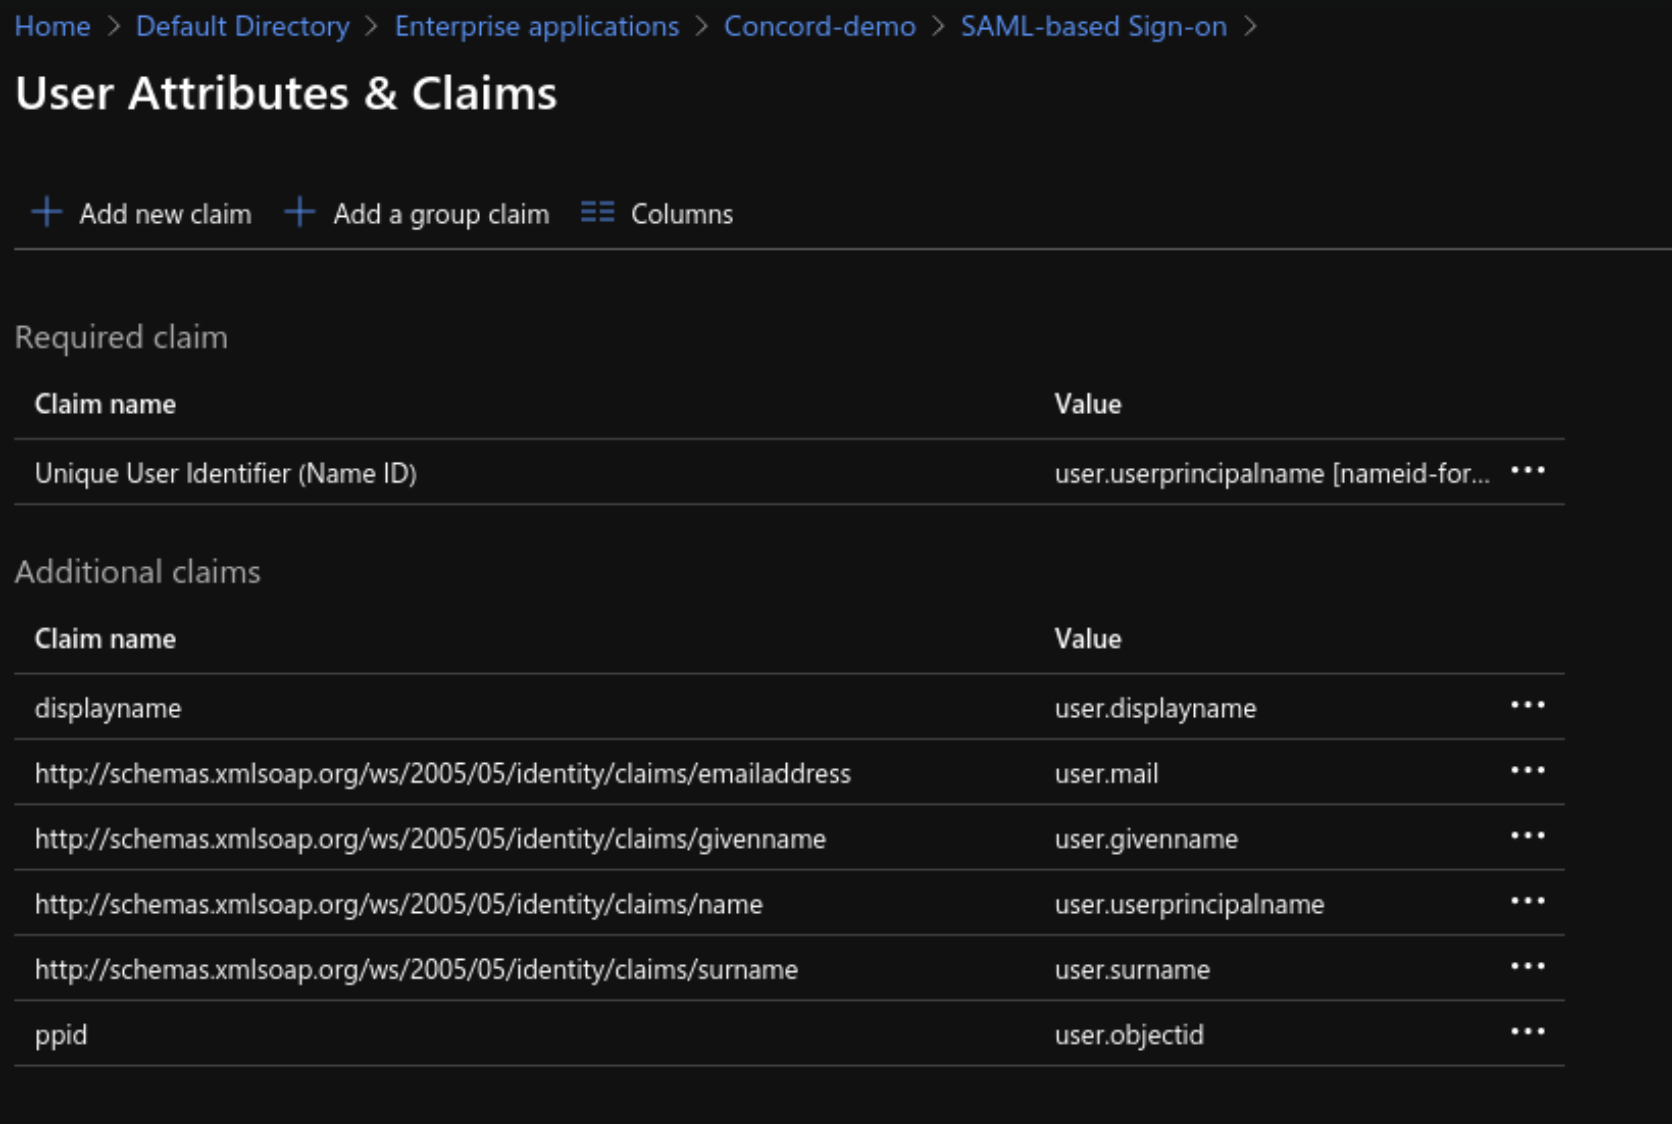
Task: Click the user.surname value
Action: click(1132, 969)
